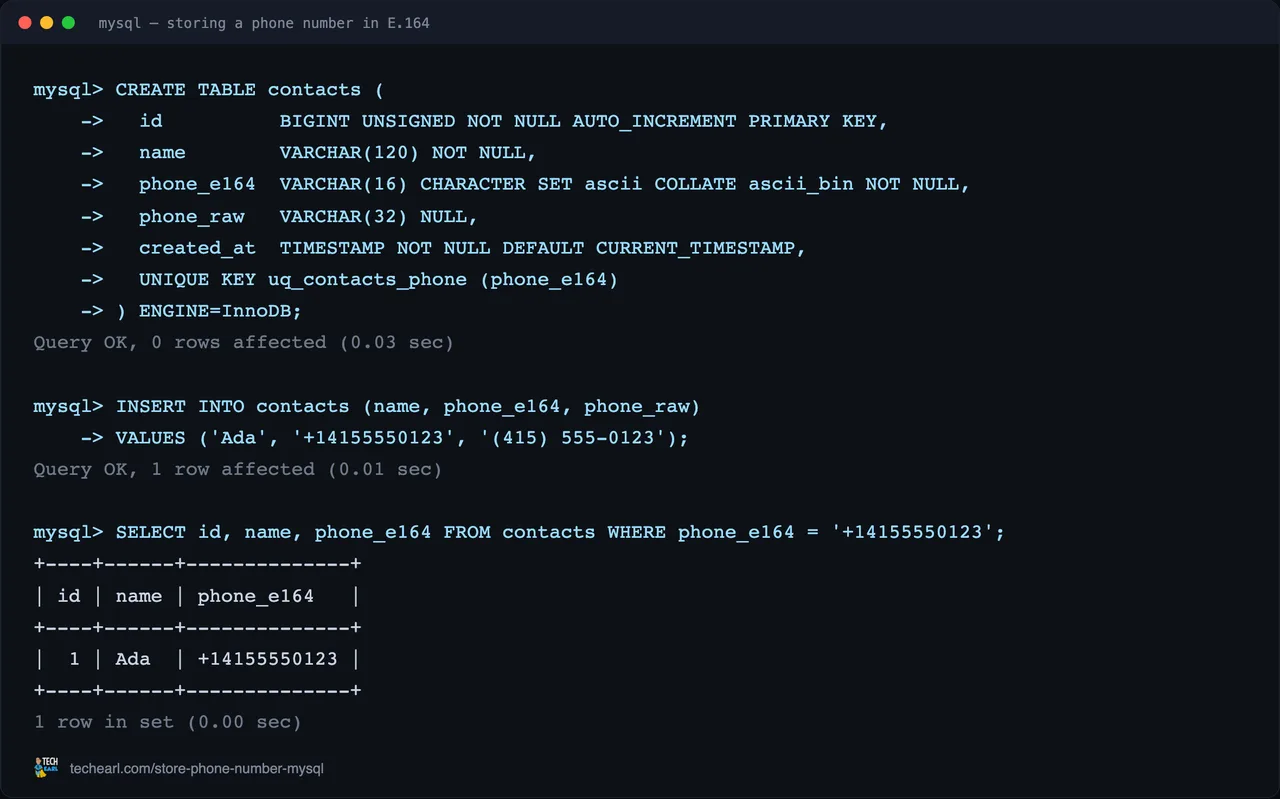Click the 'id' column header in result table

(x=69, y=596)
